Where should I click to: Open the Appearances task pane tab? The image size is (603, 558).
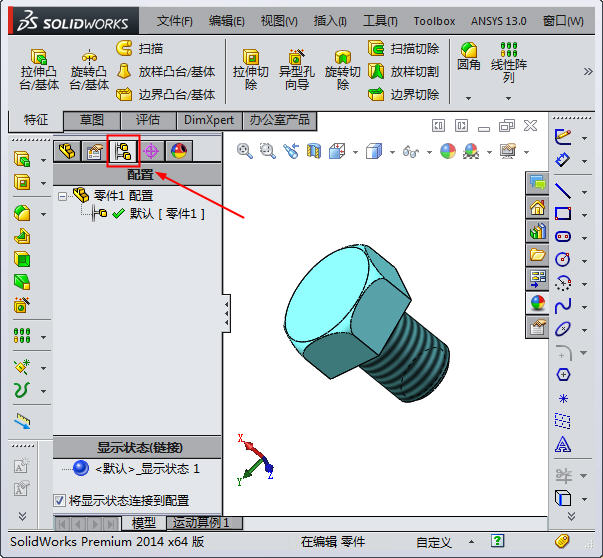(x=538, y=302)
